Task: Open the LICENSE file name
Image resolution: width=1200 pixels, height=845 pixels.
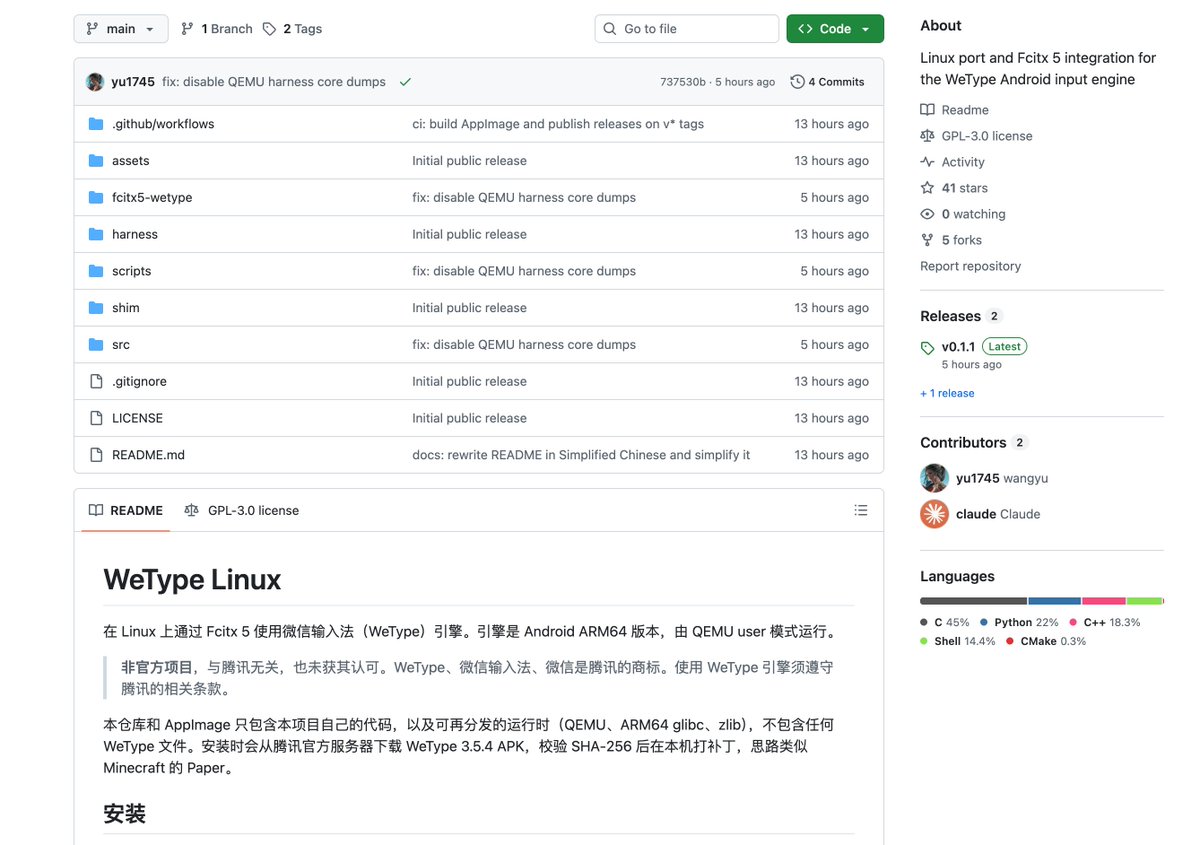Action: (137, 418)
